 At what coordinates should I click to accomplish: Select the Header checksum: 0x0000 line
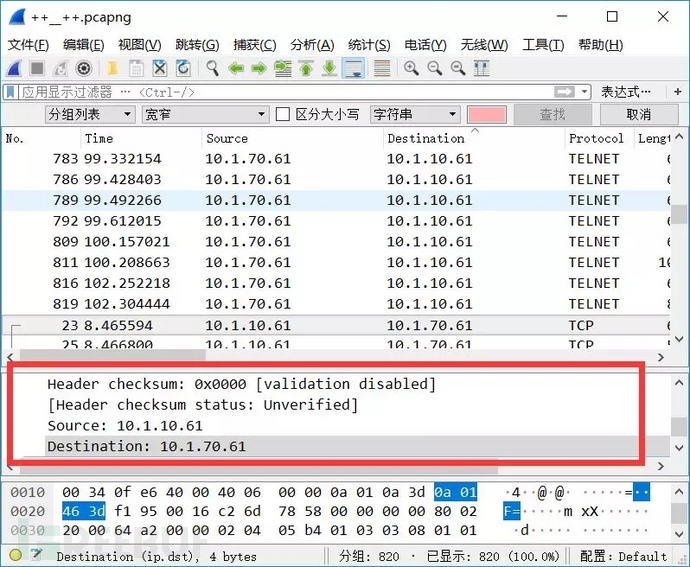point(241,384)
